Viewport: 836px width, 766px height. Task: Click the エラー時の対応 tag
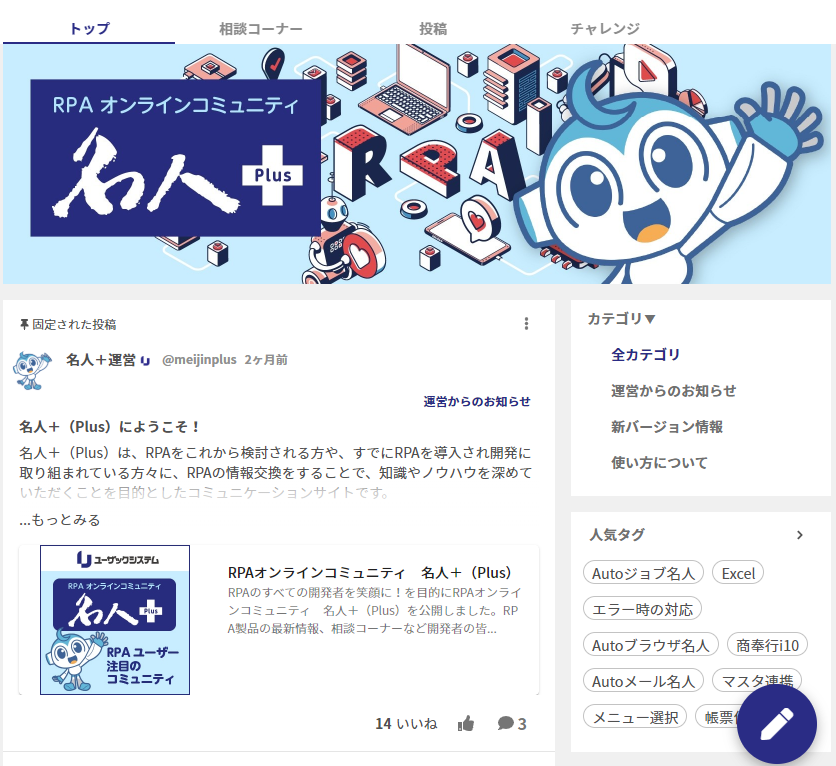tap(642, 609)
